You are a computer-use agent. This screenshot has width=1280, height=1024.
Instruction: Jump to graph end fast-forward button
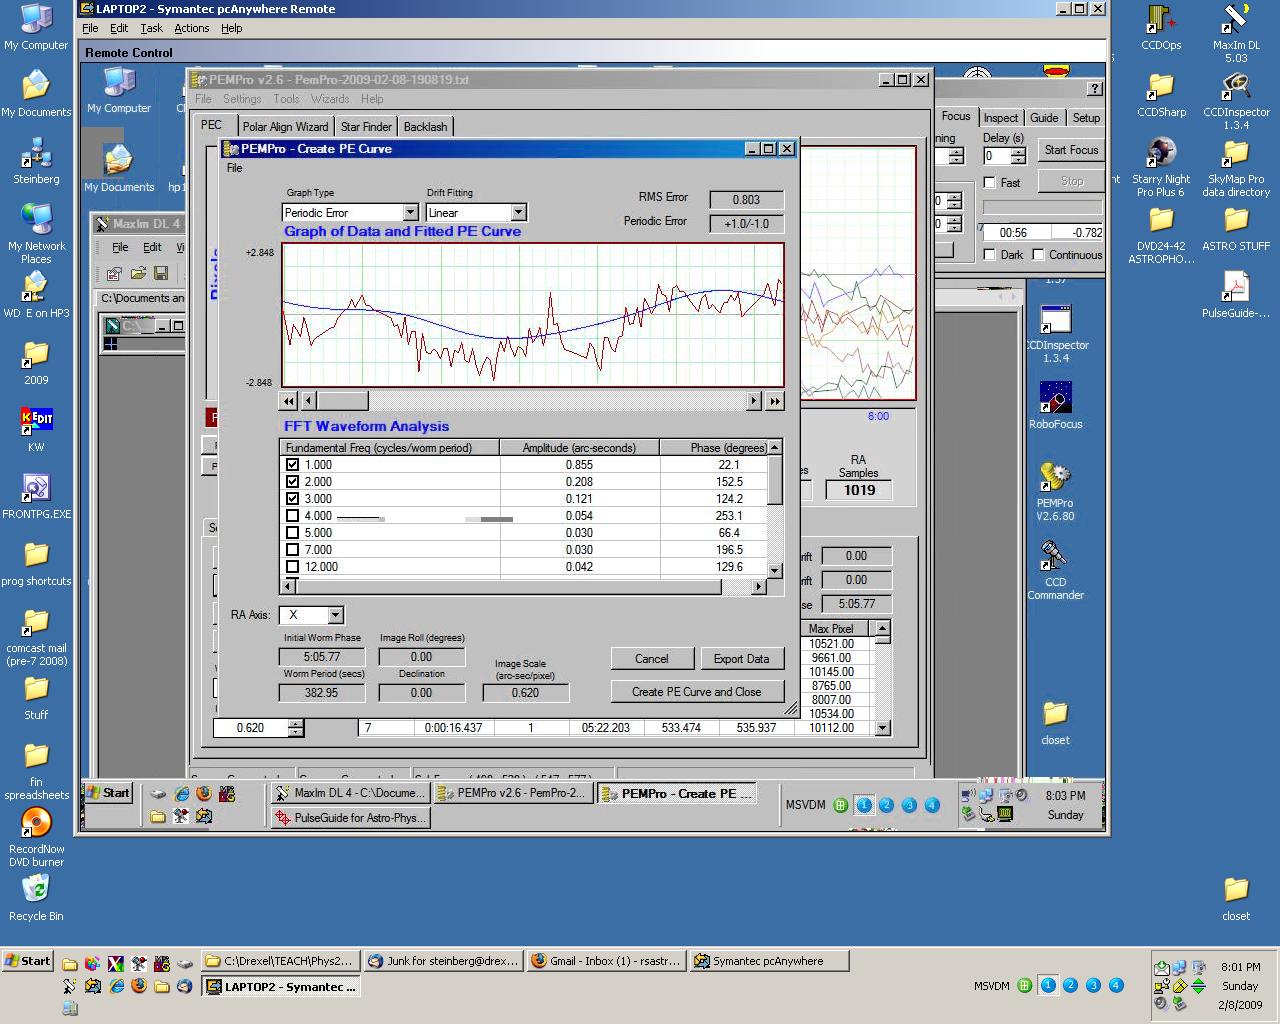pos(775,401)
